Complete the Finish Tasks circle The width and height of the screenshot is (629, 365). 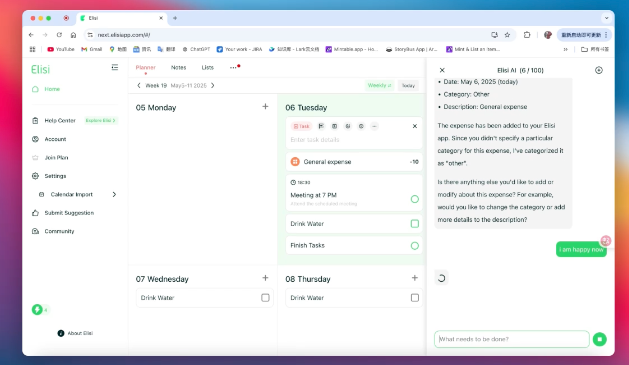(415, 246)
